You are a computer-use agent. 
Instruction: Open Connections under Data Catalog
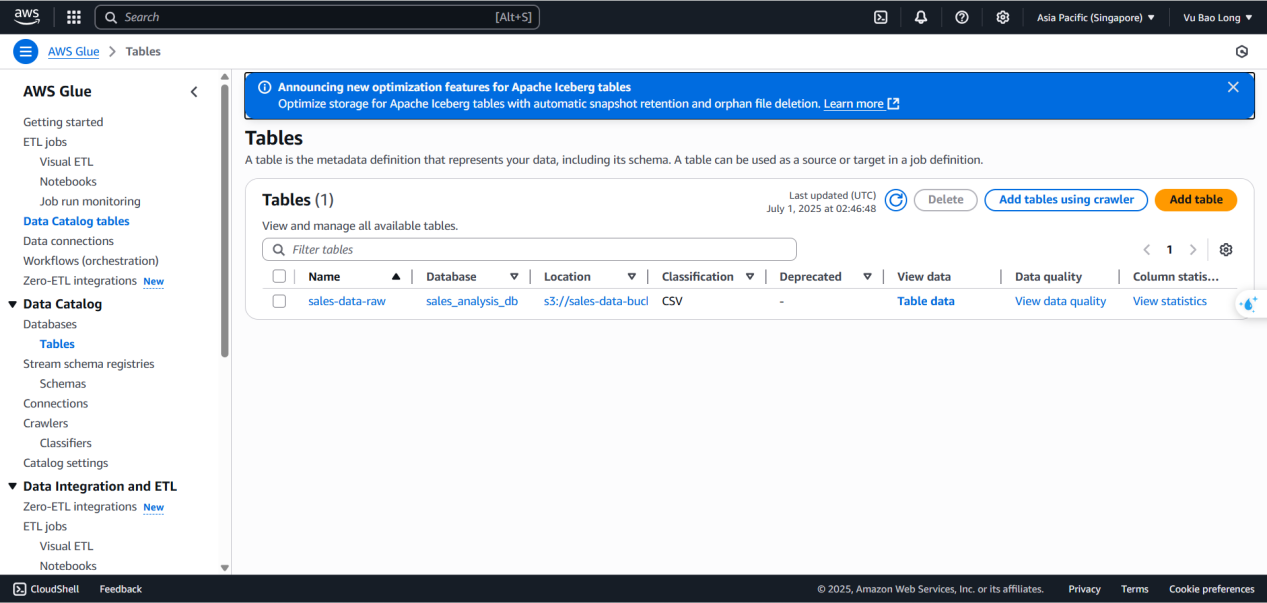point(56,404)
